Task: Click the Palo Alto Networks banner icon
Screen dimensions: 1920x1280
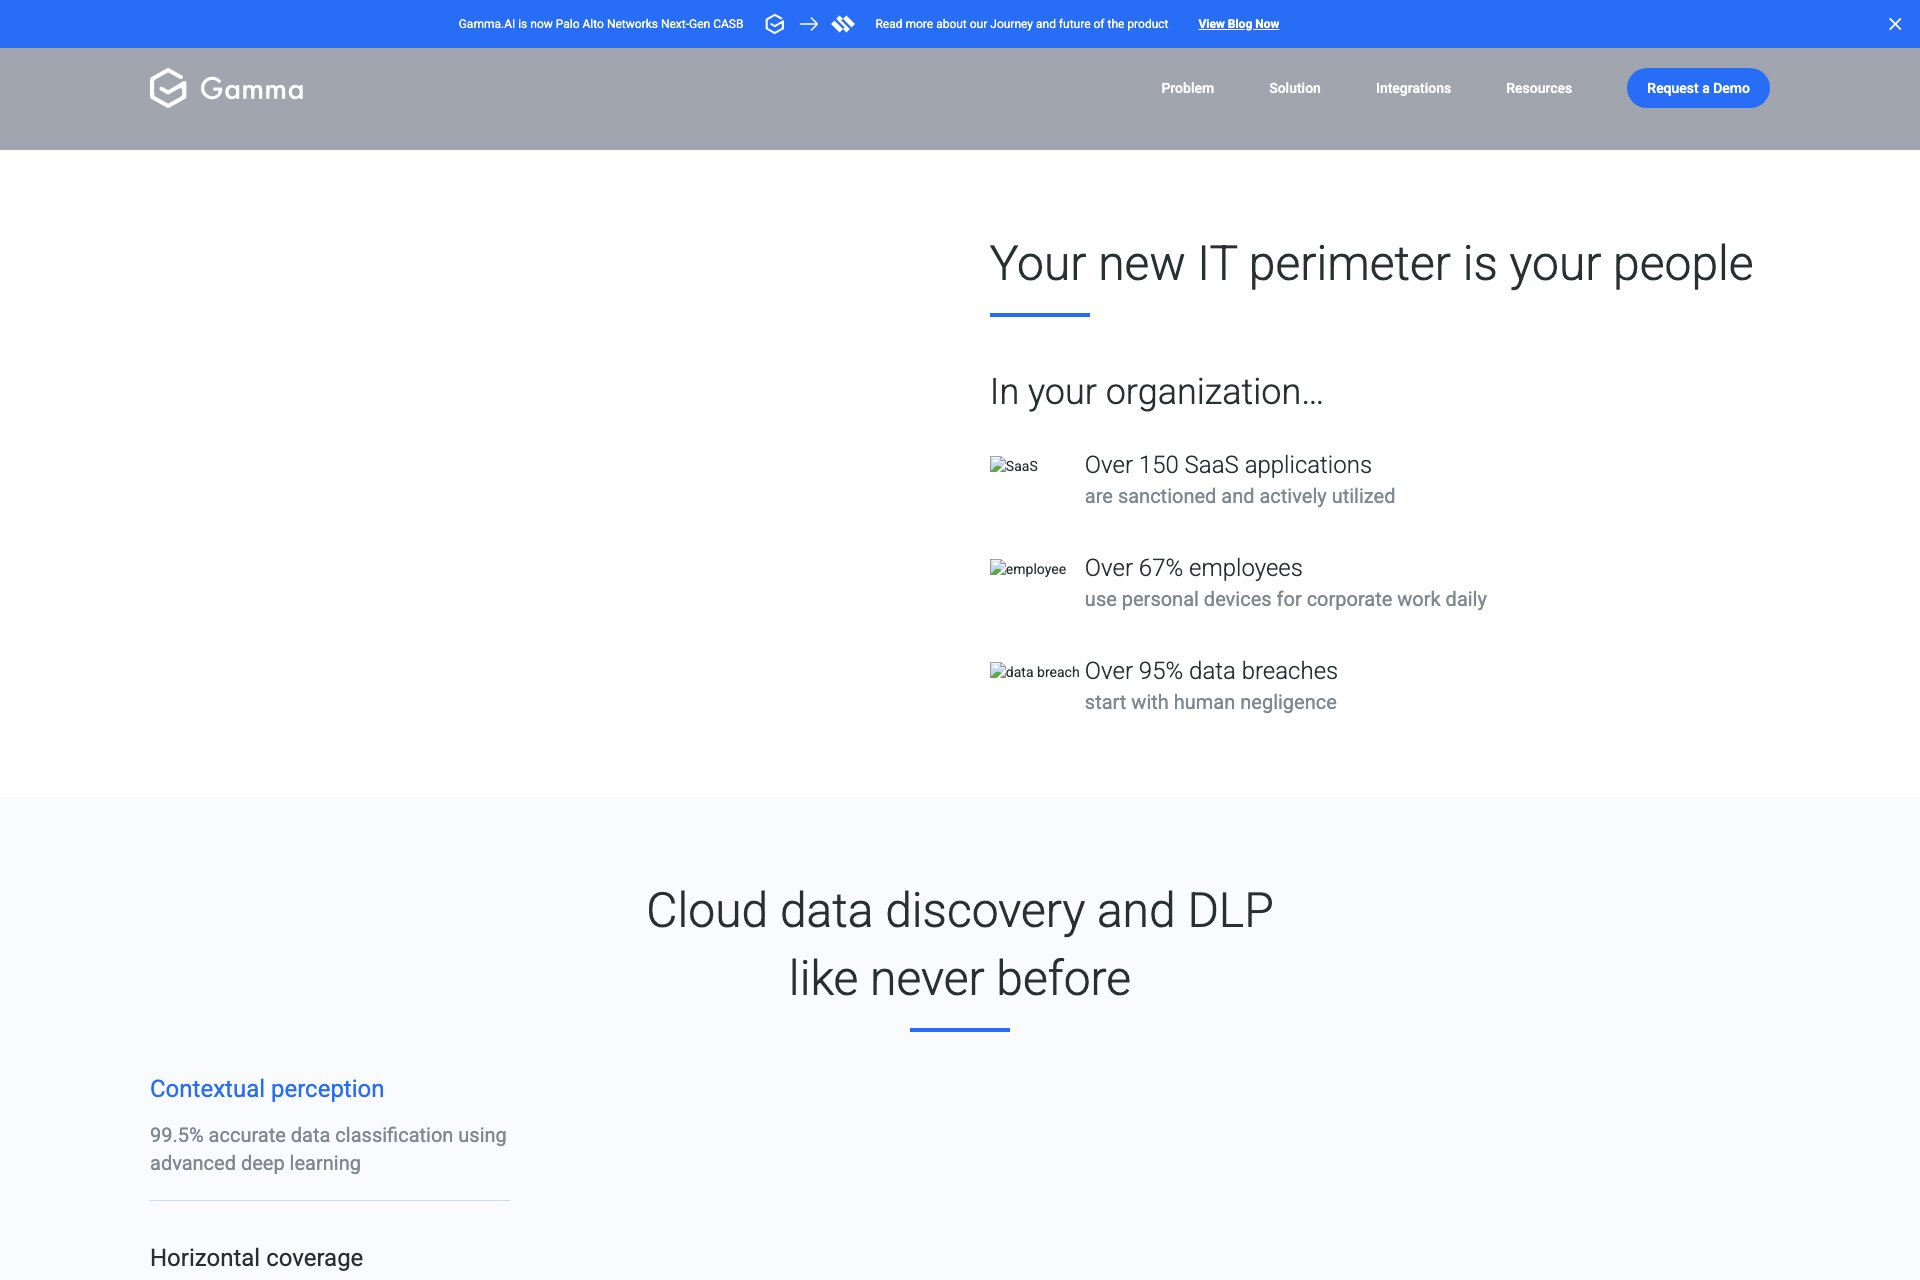Action: pyautogui.click(x=843, y=24)
